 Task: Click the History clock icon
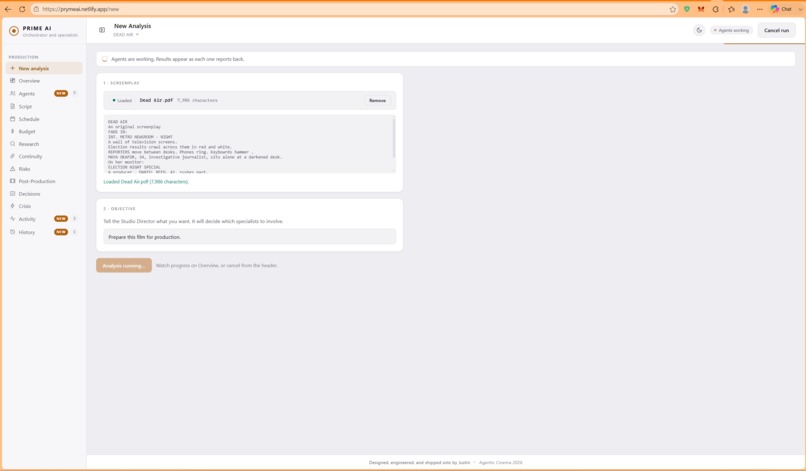12,232
